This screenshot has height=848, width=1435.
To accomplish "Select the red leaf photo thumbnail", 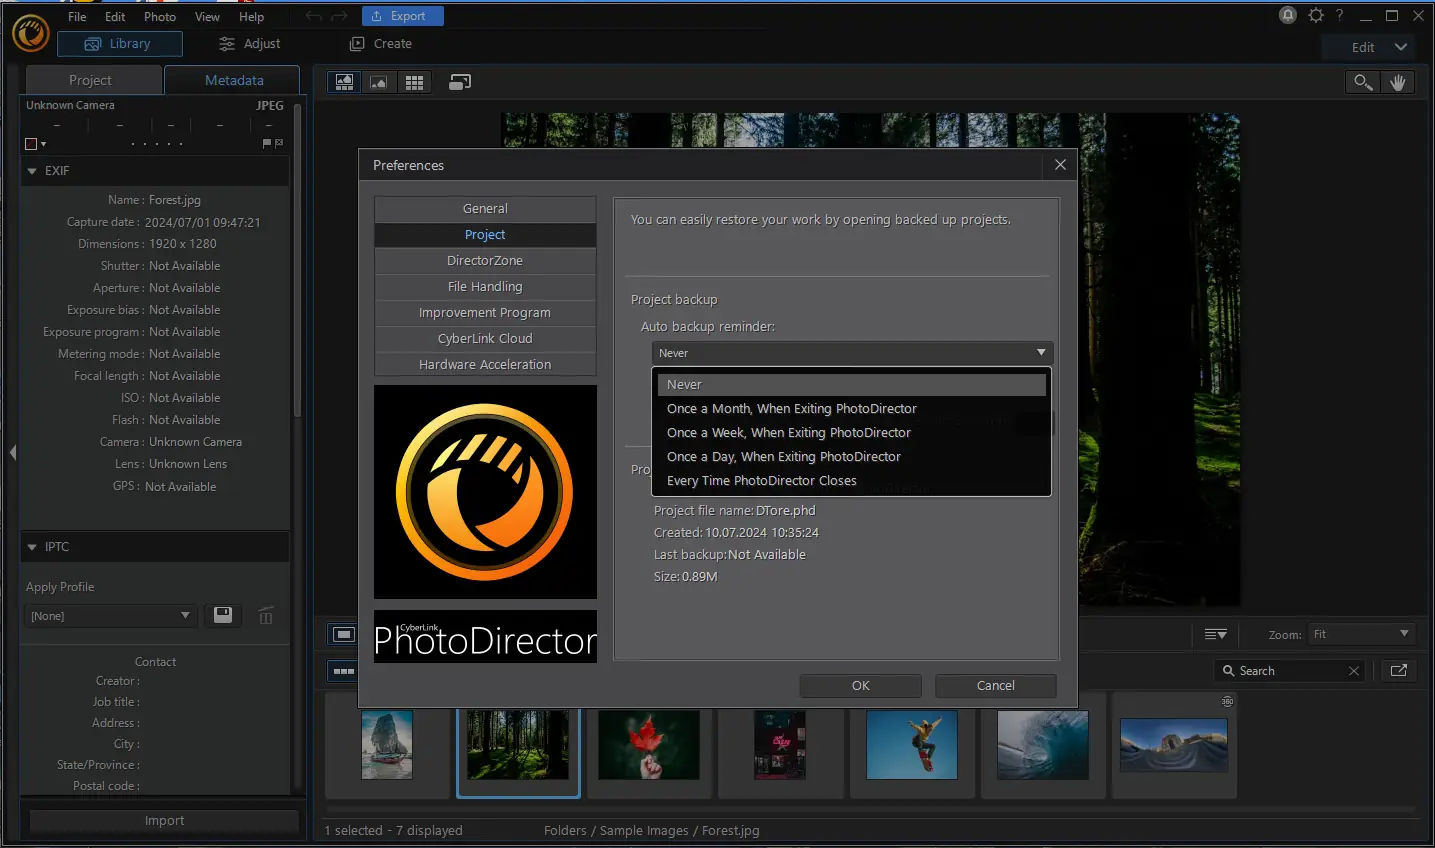I will pos(649,745).
